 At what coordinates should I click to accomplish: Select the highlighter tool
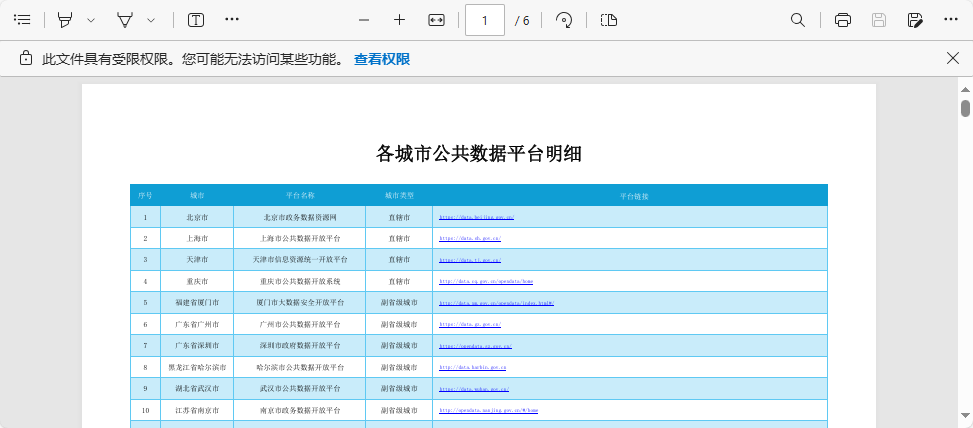coord(66,20)
